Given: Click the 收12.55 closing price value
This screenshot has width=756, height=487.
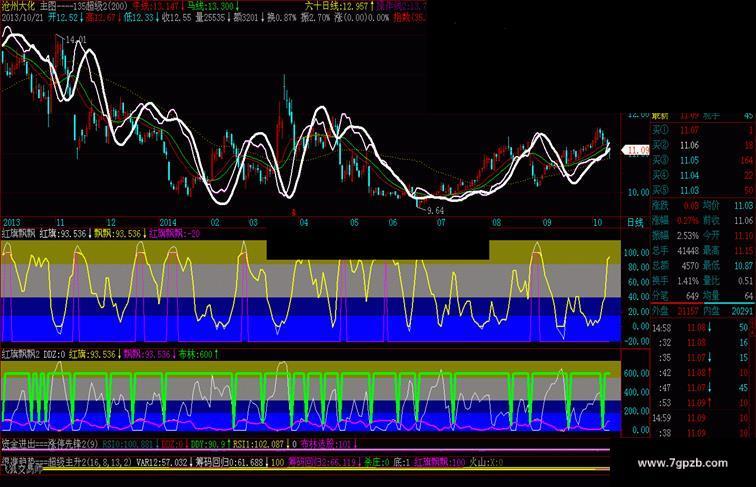Looking at the screenshot, I should coord(176,18).
